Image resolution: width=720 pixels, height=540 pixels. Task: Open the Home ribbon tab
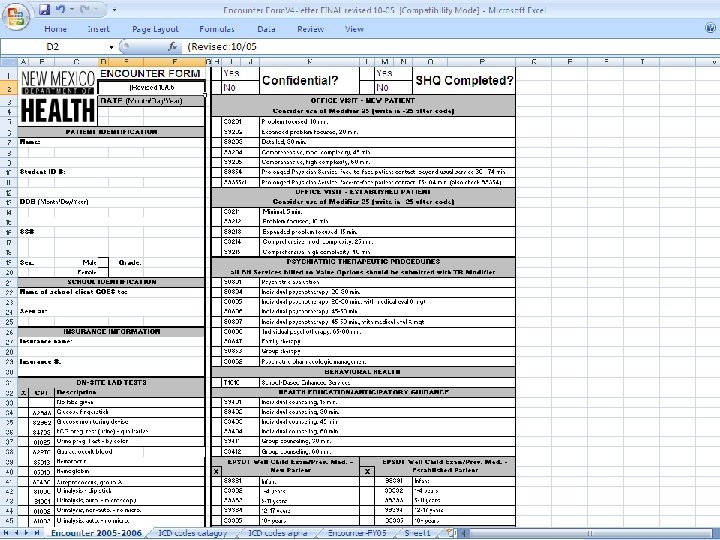[56, 29]
